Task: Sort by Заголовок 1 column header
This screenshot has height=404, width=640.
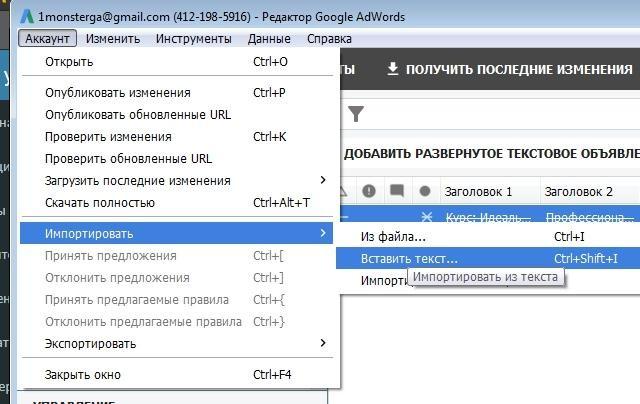Action: click(490, 191)
